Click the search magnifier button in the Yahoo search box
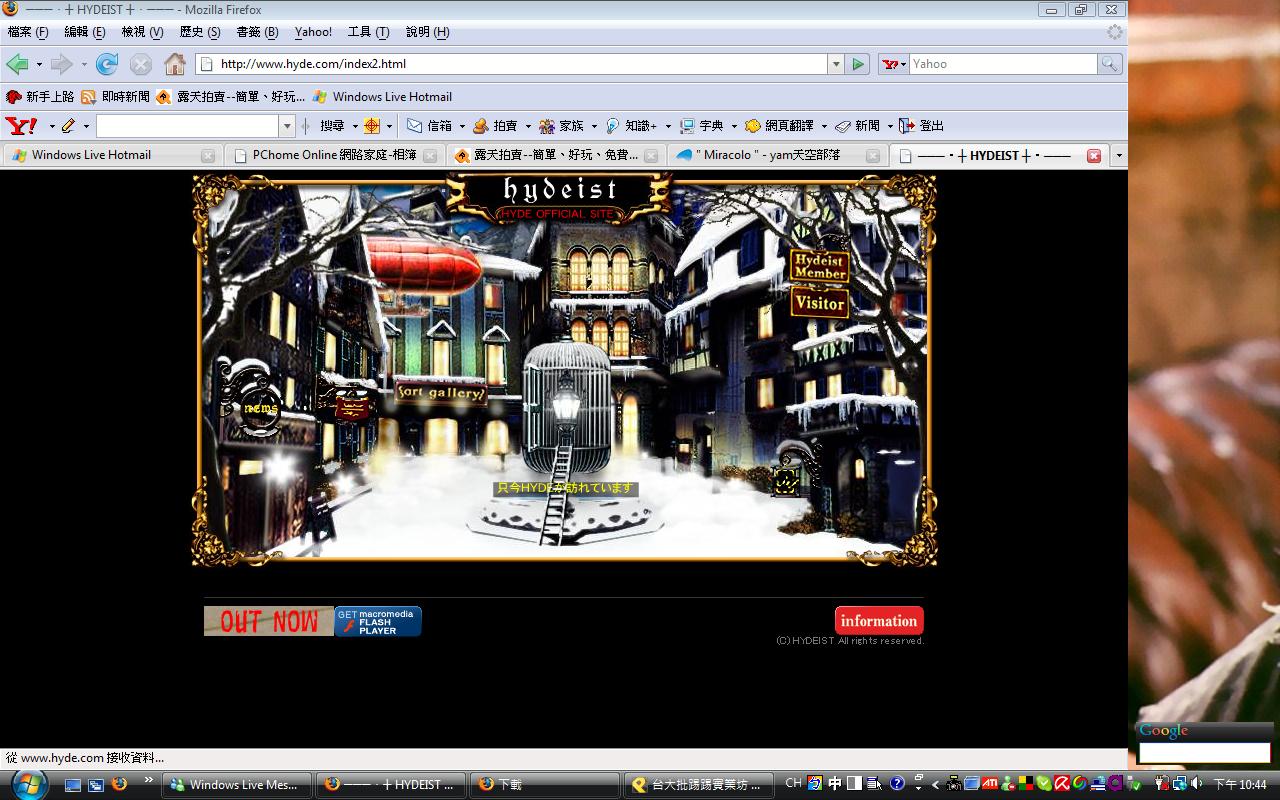This screenshot has width=1280, height=800. pos(1109,64)
